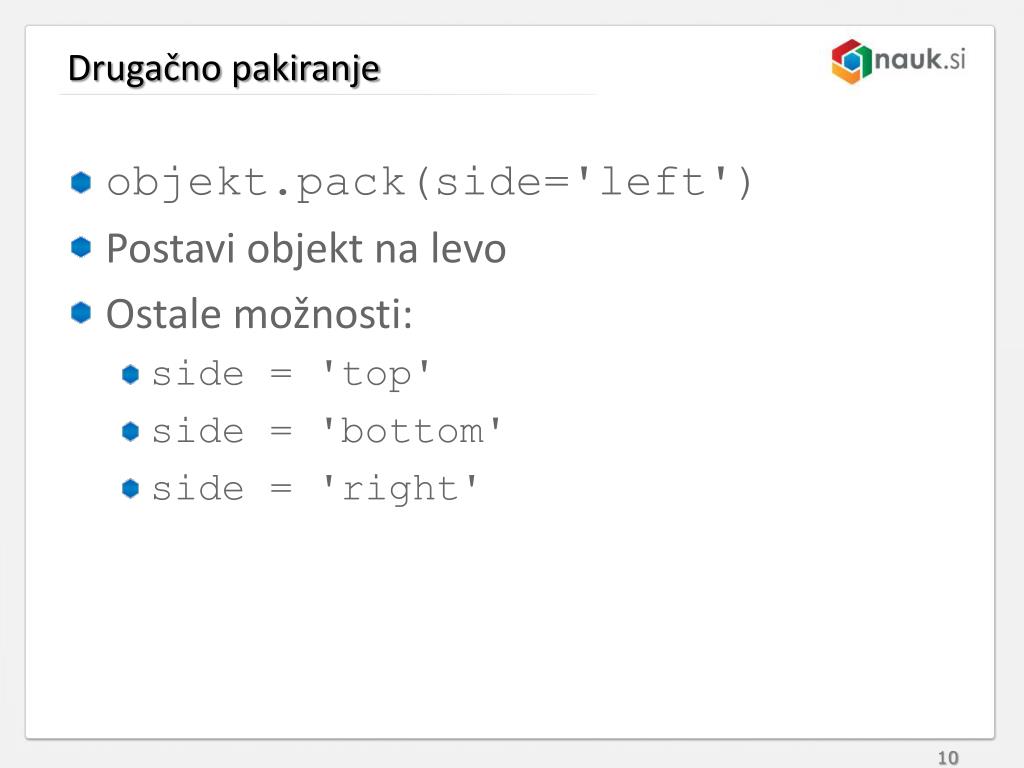
Task: Click the word 'left' in the code line
Action: coord(652,182)
